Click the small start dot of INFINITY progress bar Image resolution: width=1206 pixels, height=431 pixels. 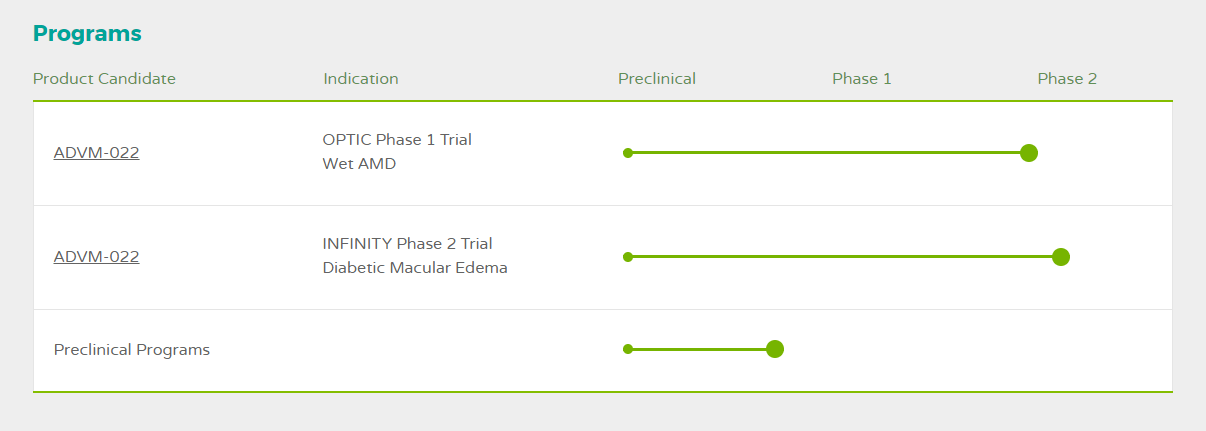point(628,257)
